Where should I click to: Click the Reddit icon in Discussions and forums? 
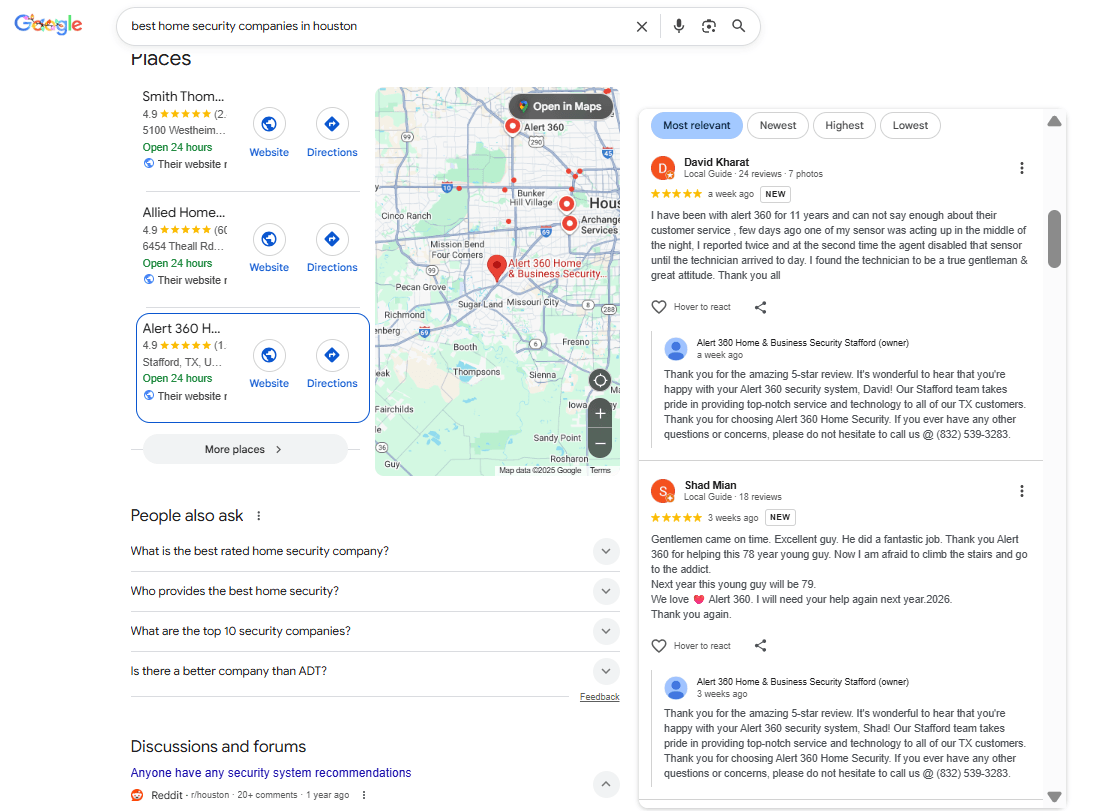tap(137, 795)
